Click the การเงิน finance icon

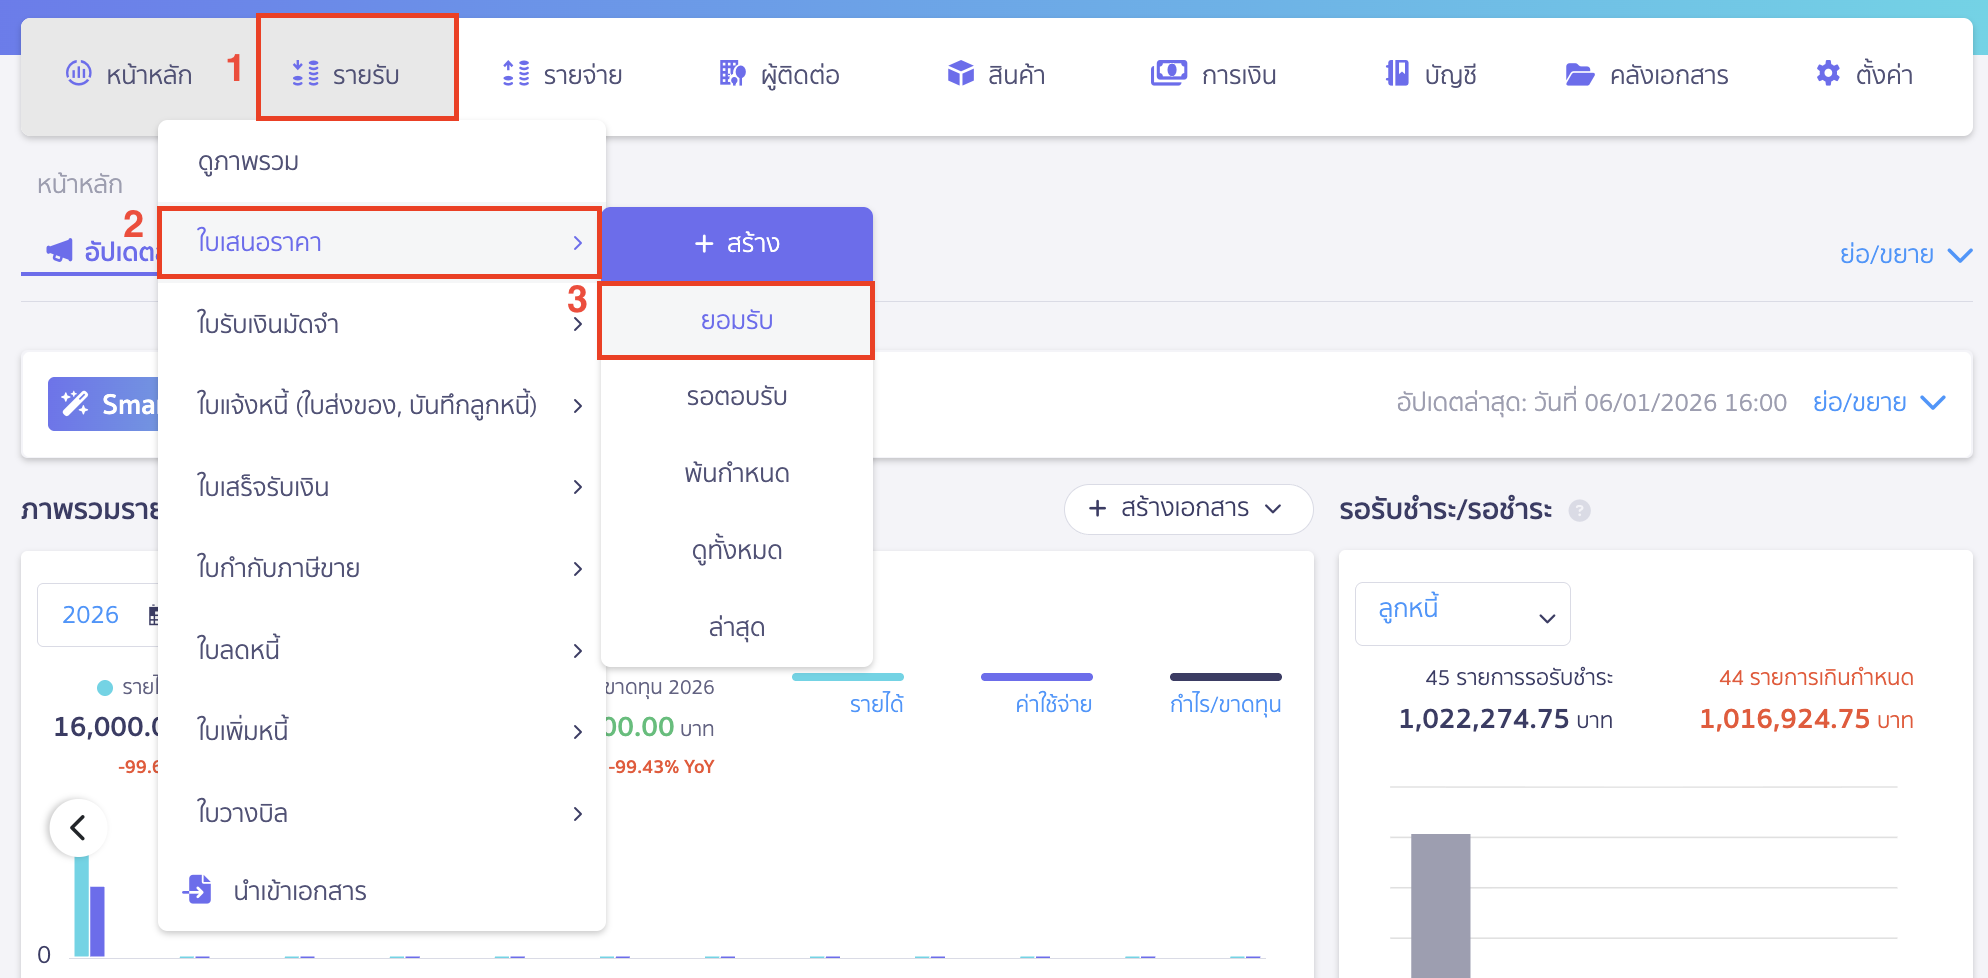[1167, 73]
